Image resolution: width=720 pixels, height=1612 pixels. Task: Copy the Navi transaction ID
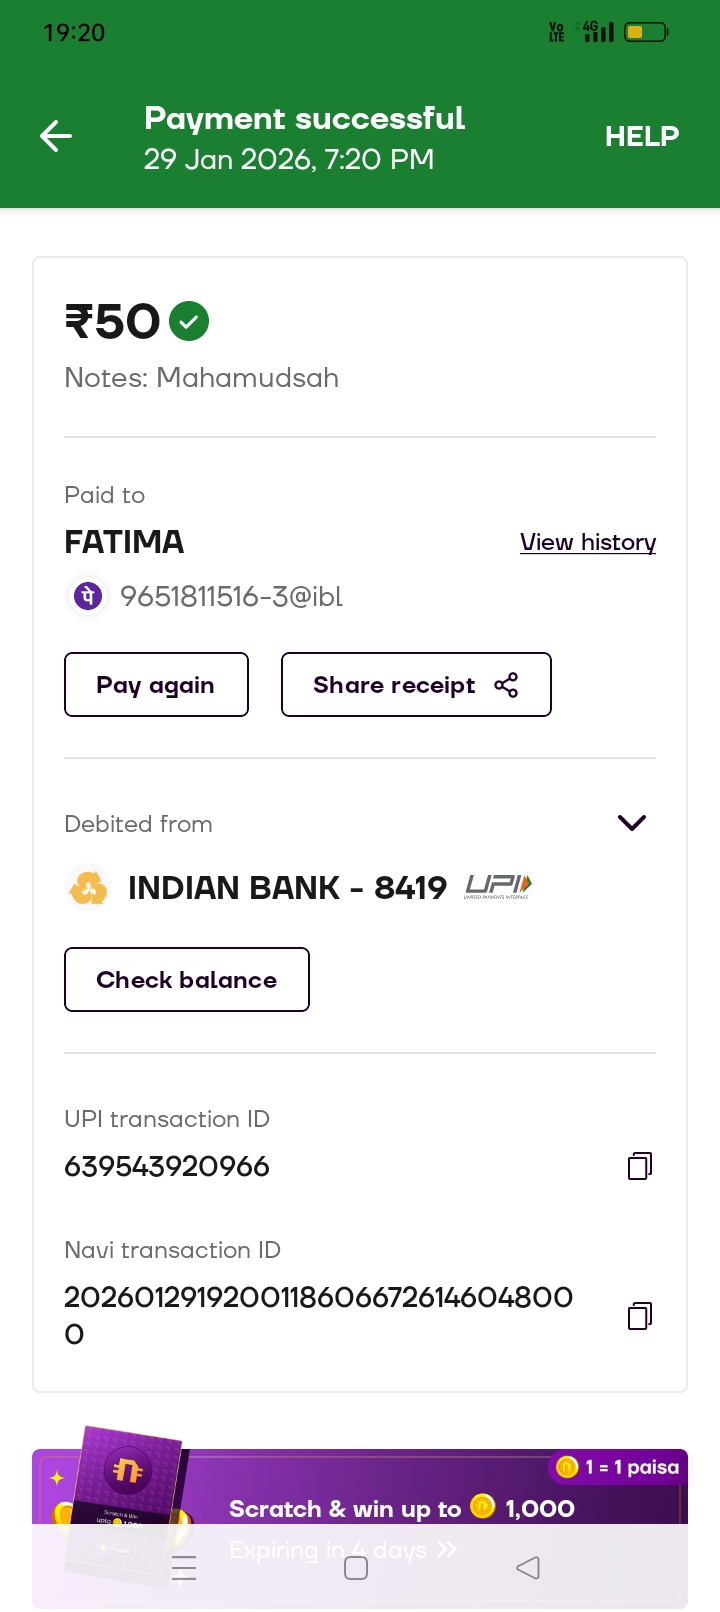pos(639,1315)
